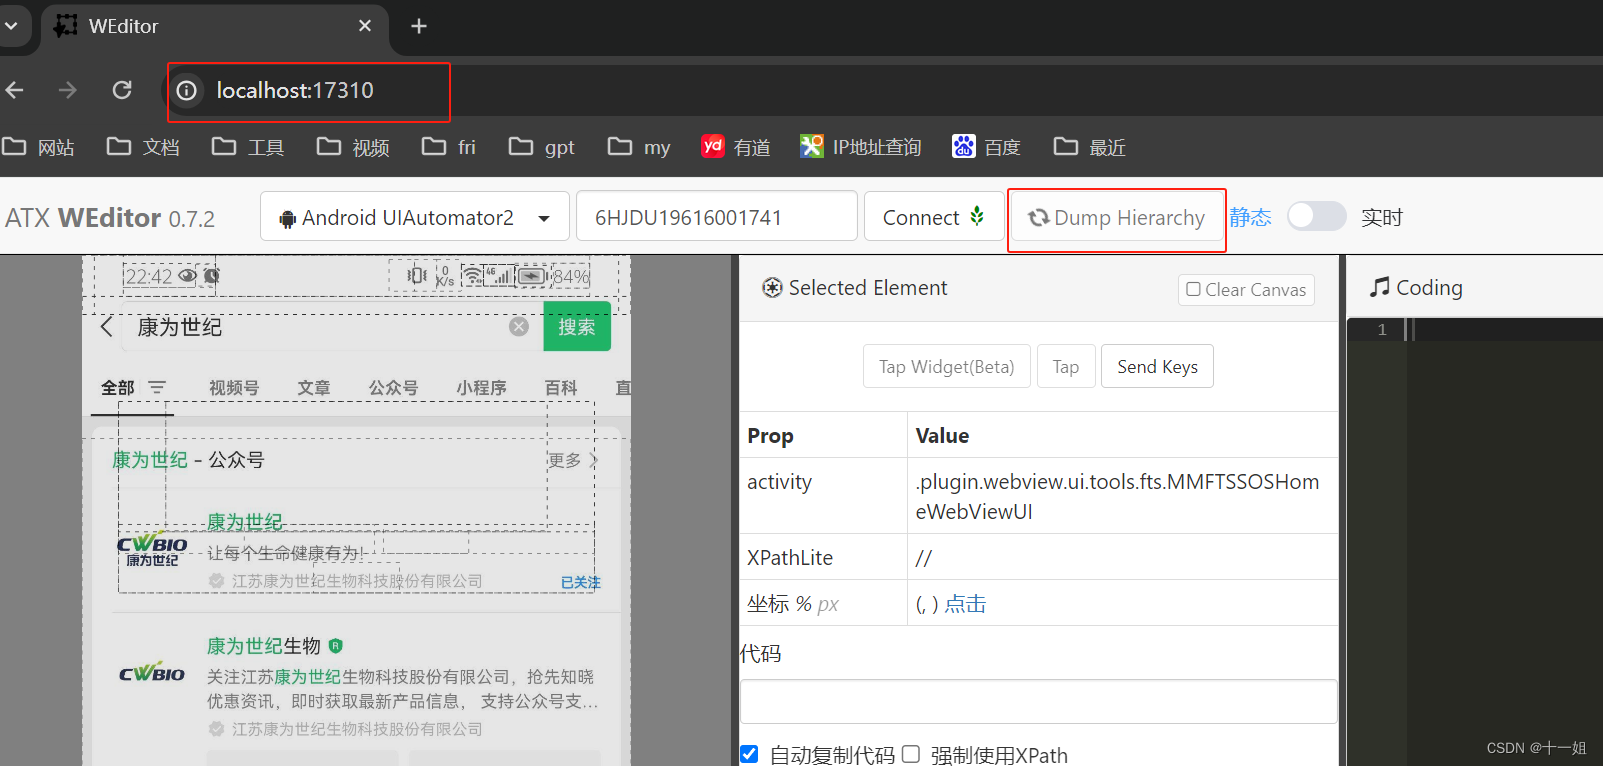Open the 网站 bookmark folder

tap(39, 147)
